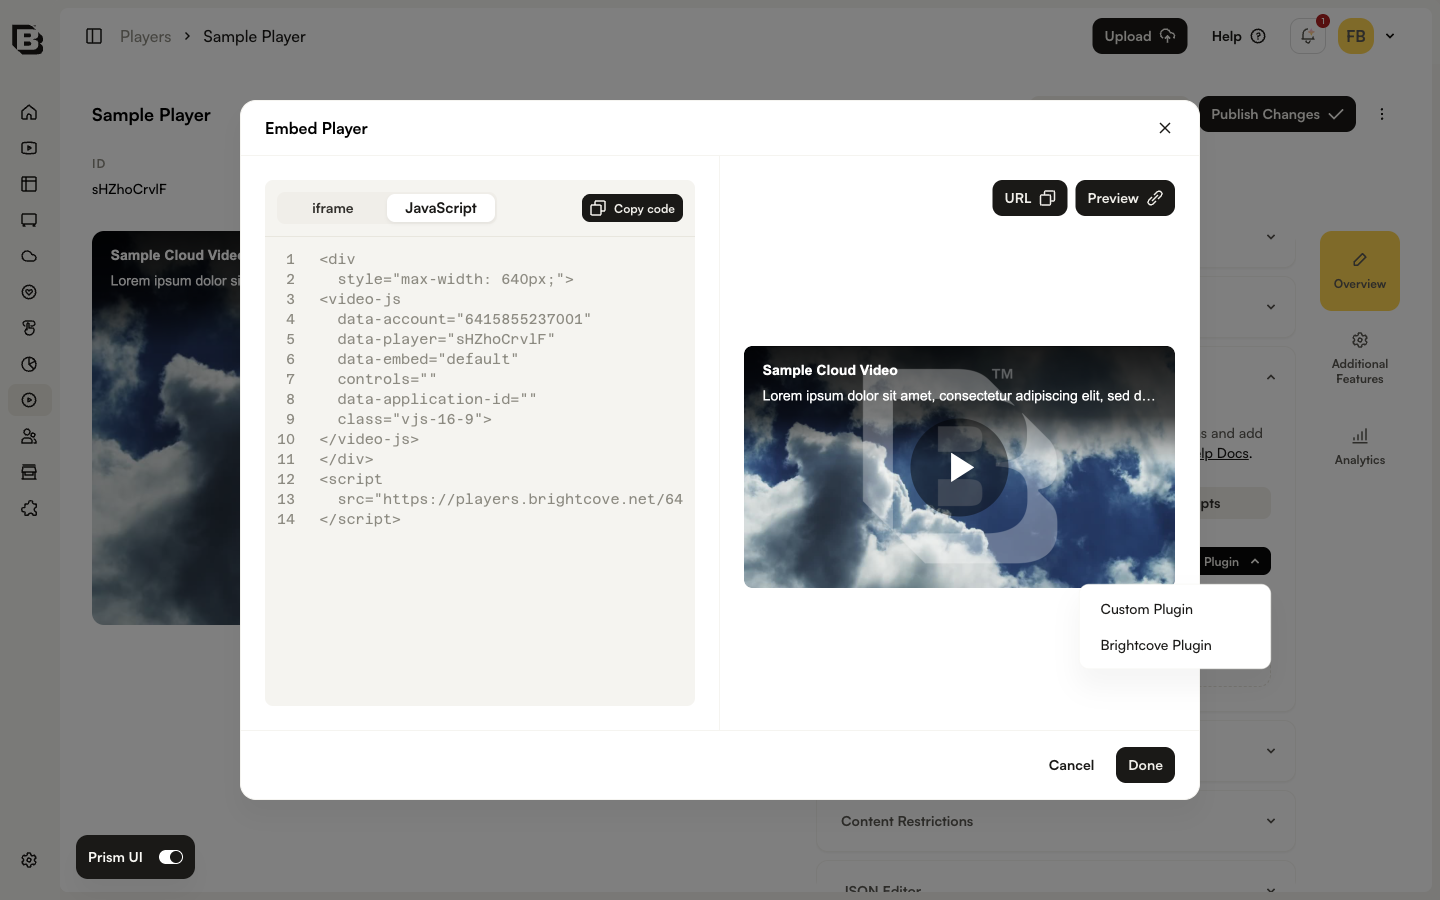The width and height of the screenshot is (1440, 900).
Task: Click the script src brightcove.net line
Action: point(510,499)
